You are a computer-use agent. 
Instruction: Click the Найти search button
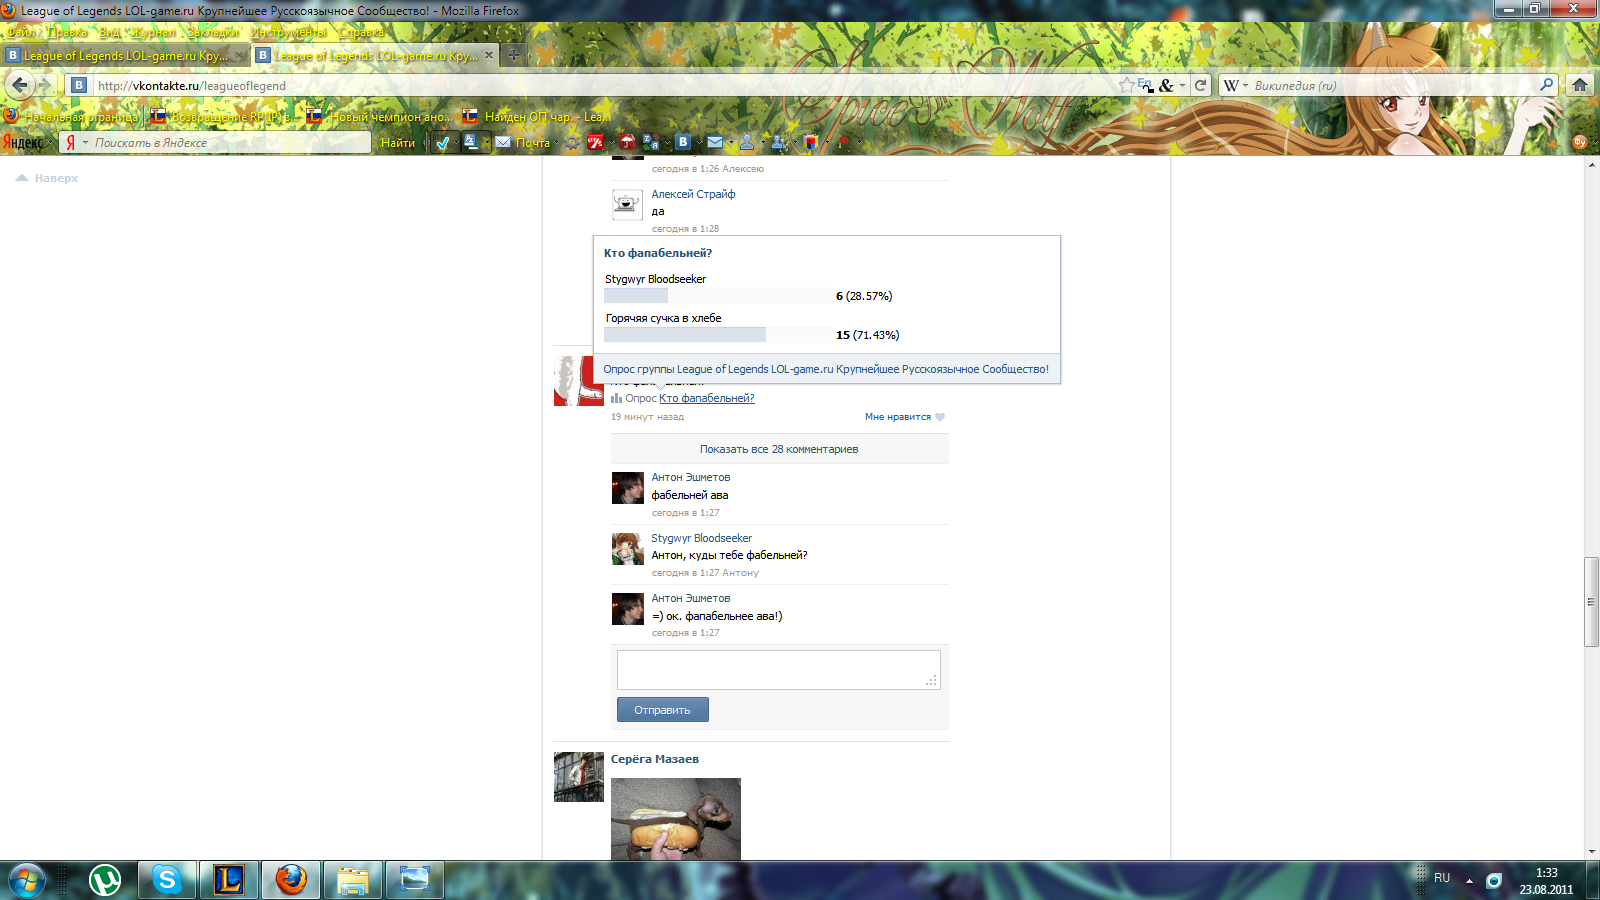398,143
